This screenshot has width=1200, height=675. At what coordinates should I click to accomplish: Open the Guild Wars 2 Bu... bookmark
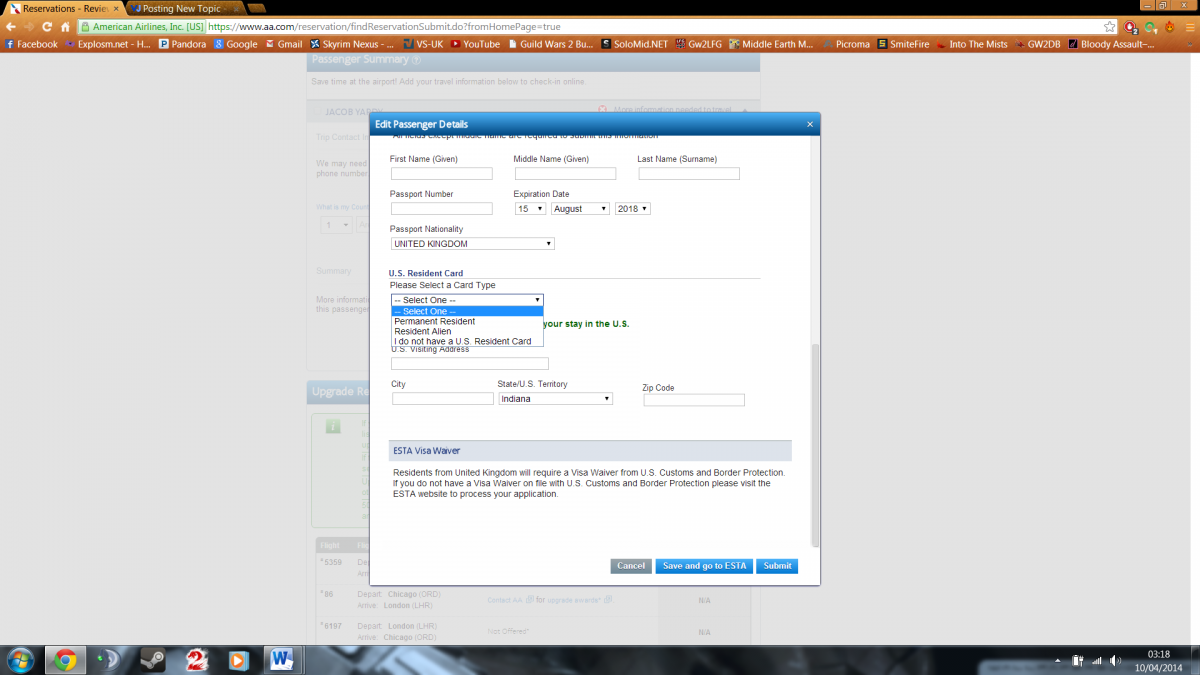(x=550, y=44)
